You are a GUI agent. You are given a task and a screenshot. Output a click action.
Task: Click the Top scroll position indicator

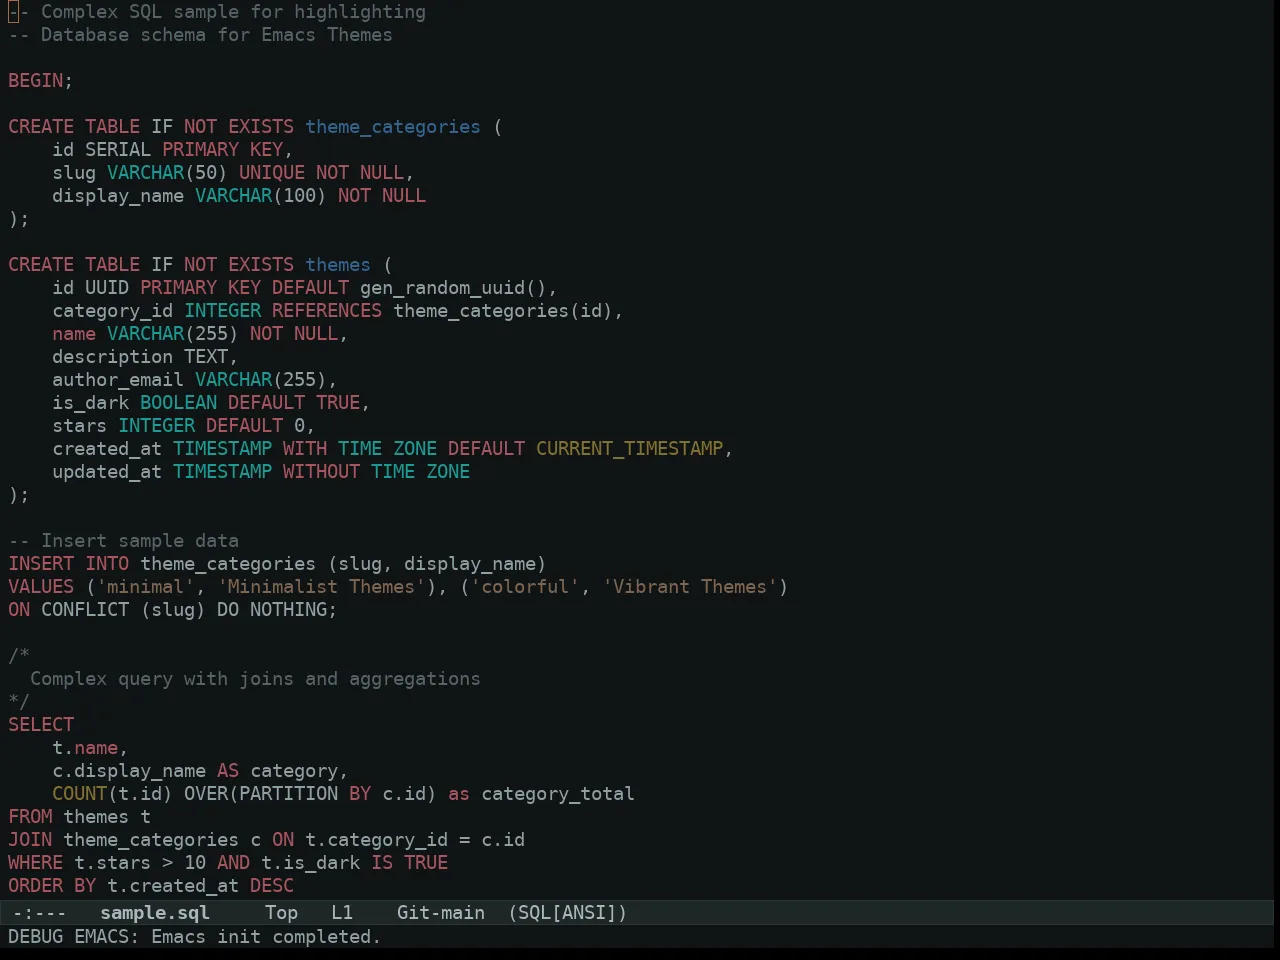pos(281,913)
